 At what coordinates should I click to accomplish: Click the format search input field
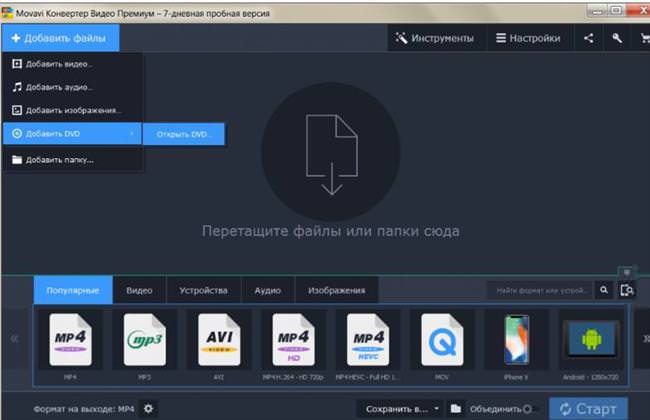point(540,290)
